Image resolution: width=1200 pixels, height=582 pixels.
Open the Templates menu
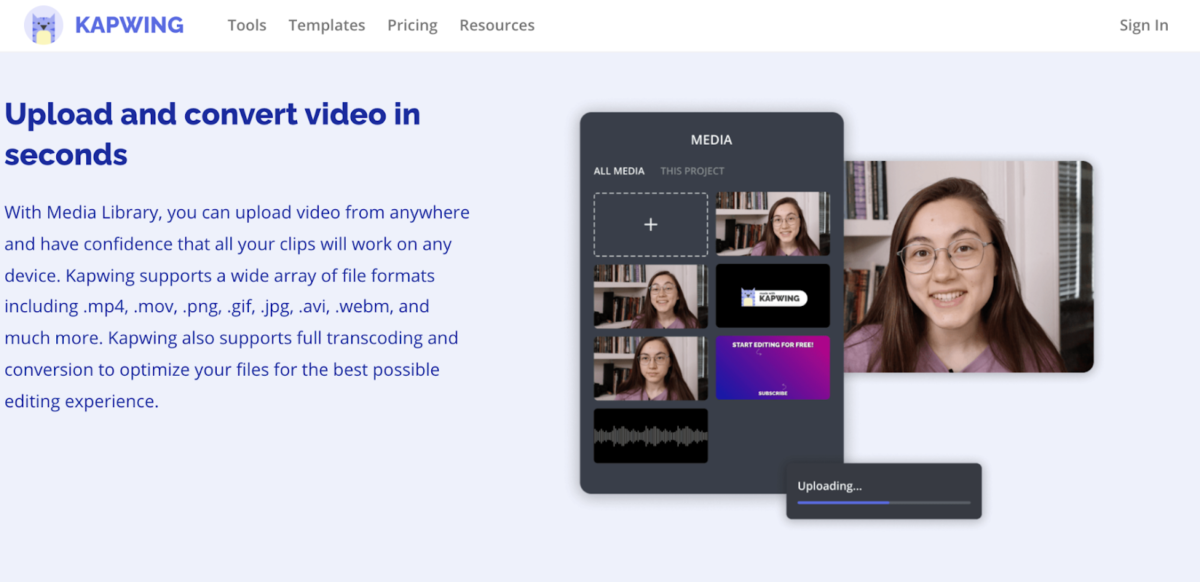327,25
